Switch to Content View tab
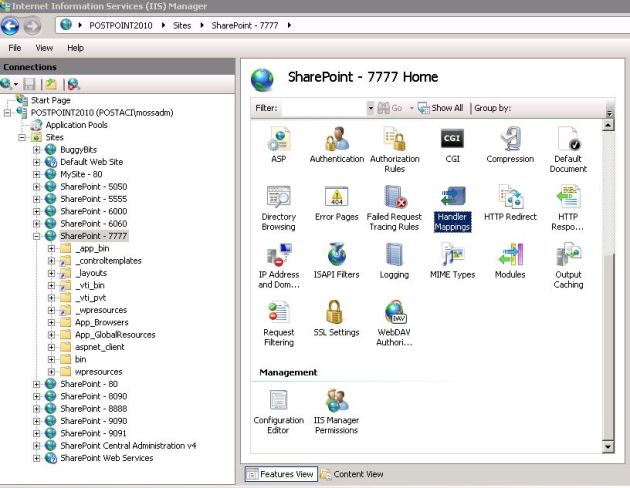The height and width of the screenshot is (488, 630). (351, 474)
